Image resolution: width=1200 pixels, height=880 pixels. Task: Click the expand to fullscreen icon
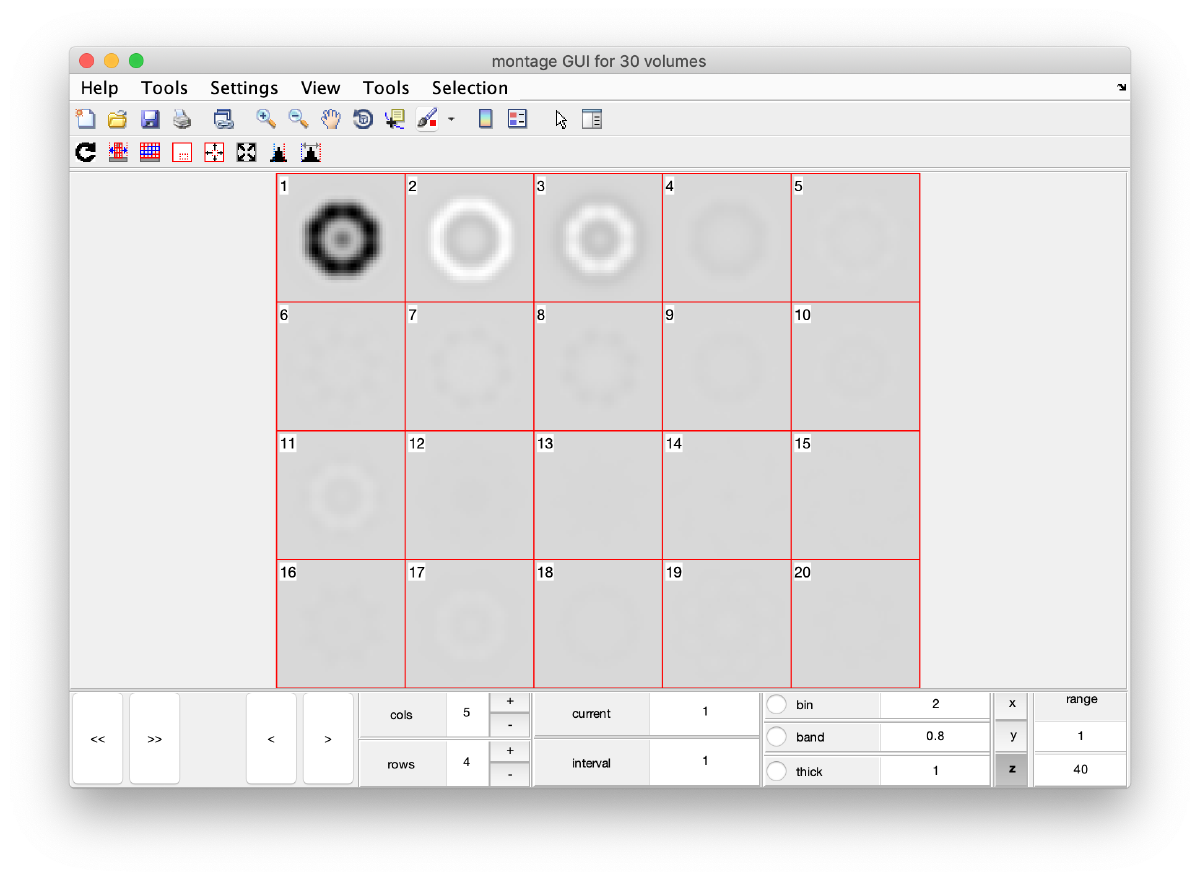(x=246, y=152)
